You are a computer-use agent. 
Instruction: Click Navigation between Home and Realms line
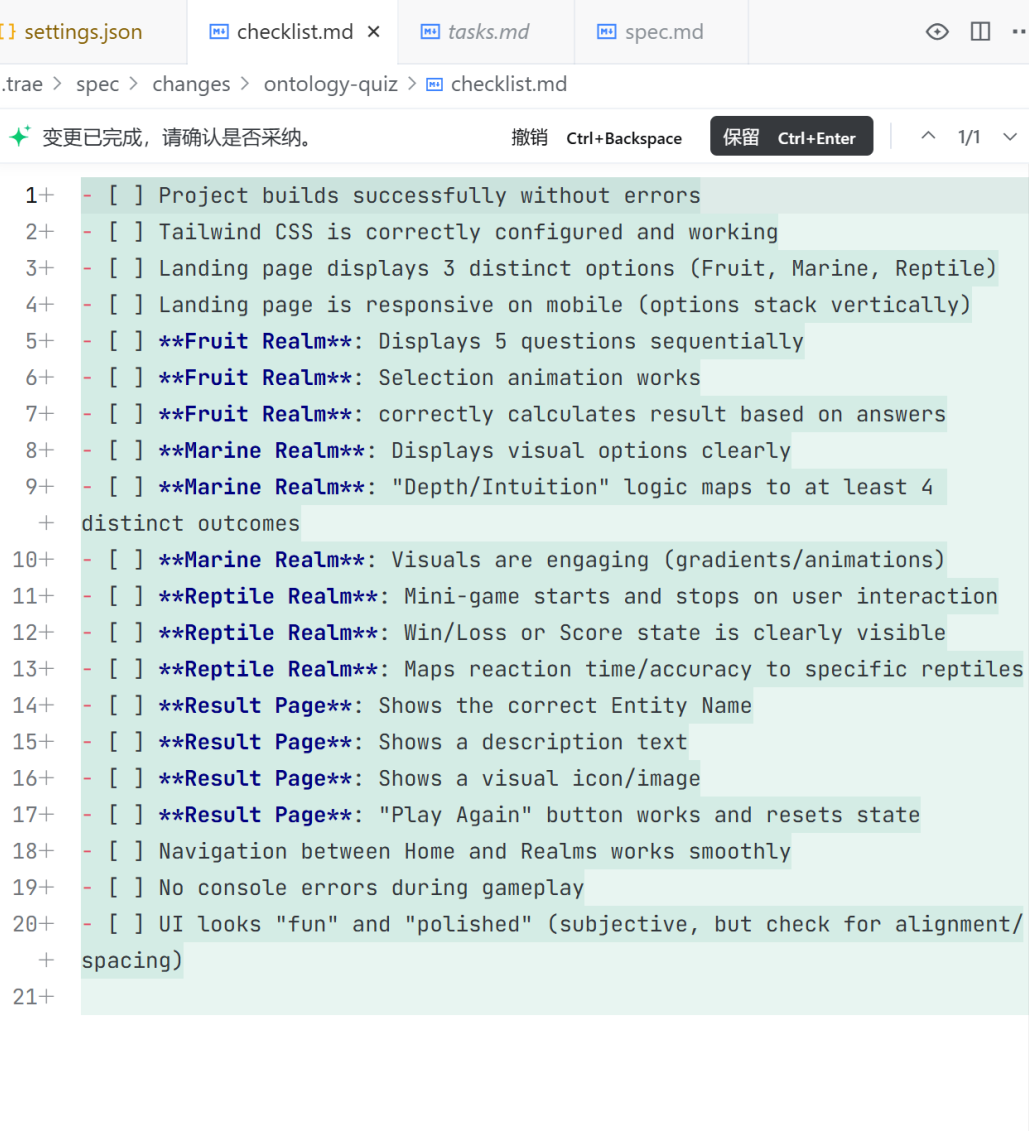tap(474, 851)
